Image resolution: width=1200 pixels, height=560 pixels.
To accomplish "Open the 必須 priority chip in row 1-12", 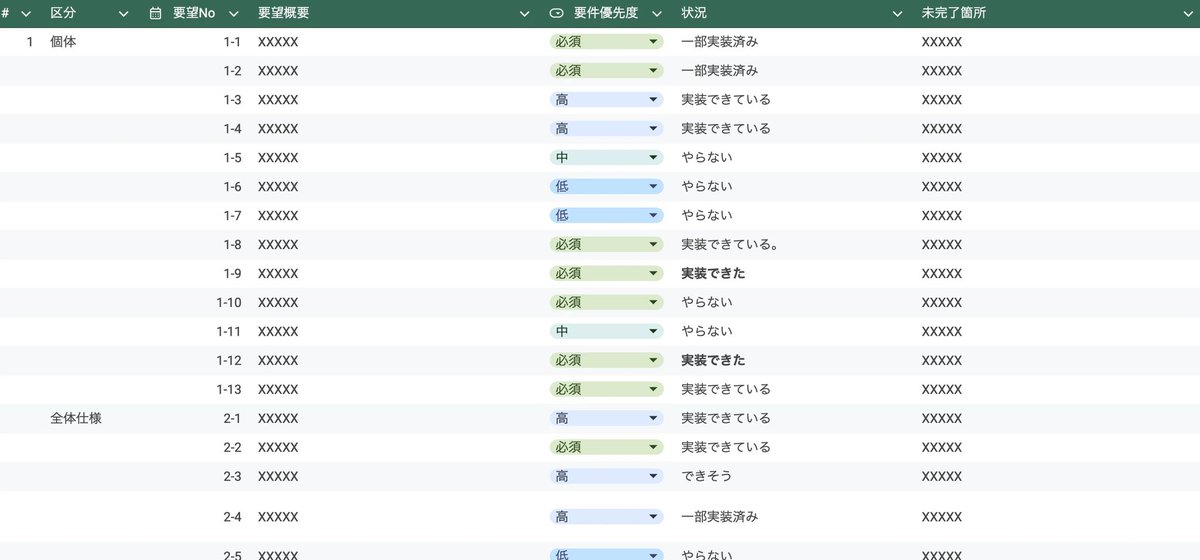I will pyautogui.click(x=606, y=361).
